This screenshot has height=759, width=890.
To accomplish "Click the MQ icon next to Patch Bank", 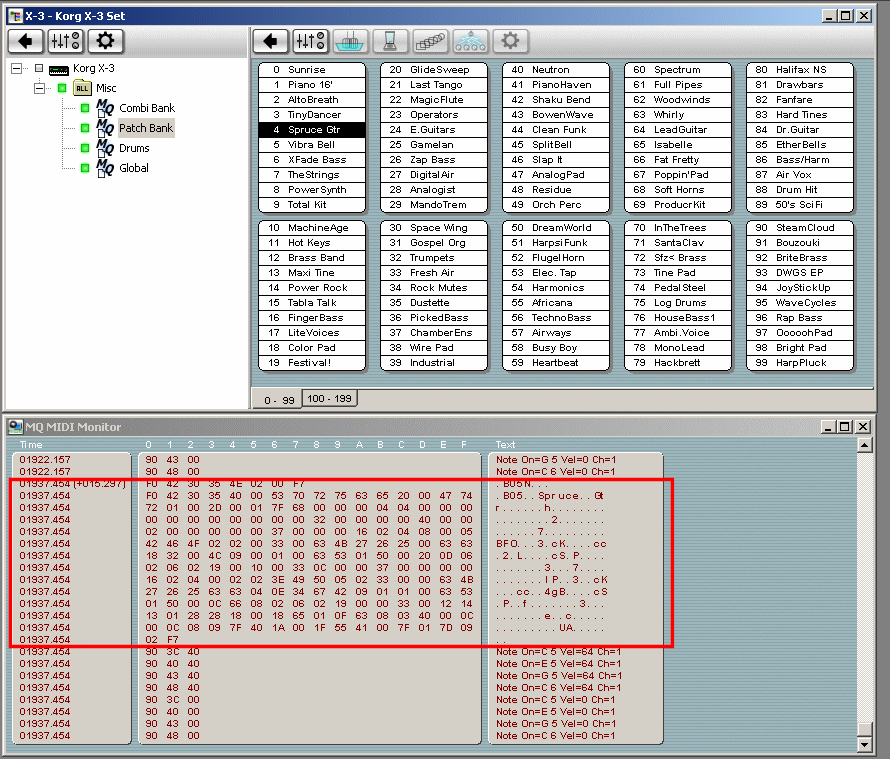I will click(105, 128).
